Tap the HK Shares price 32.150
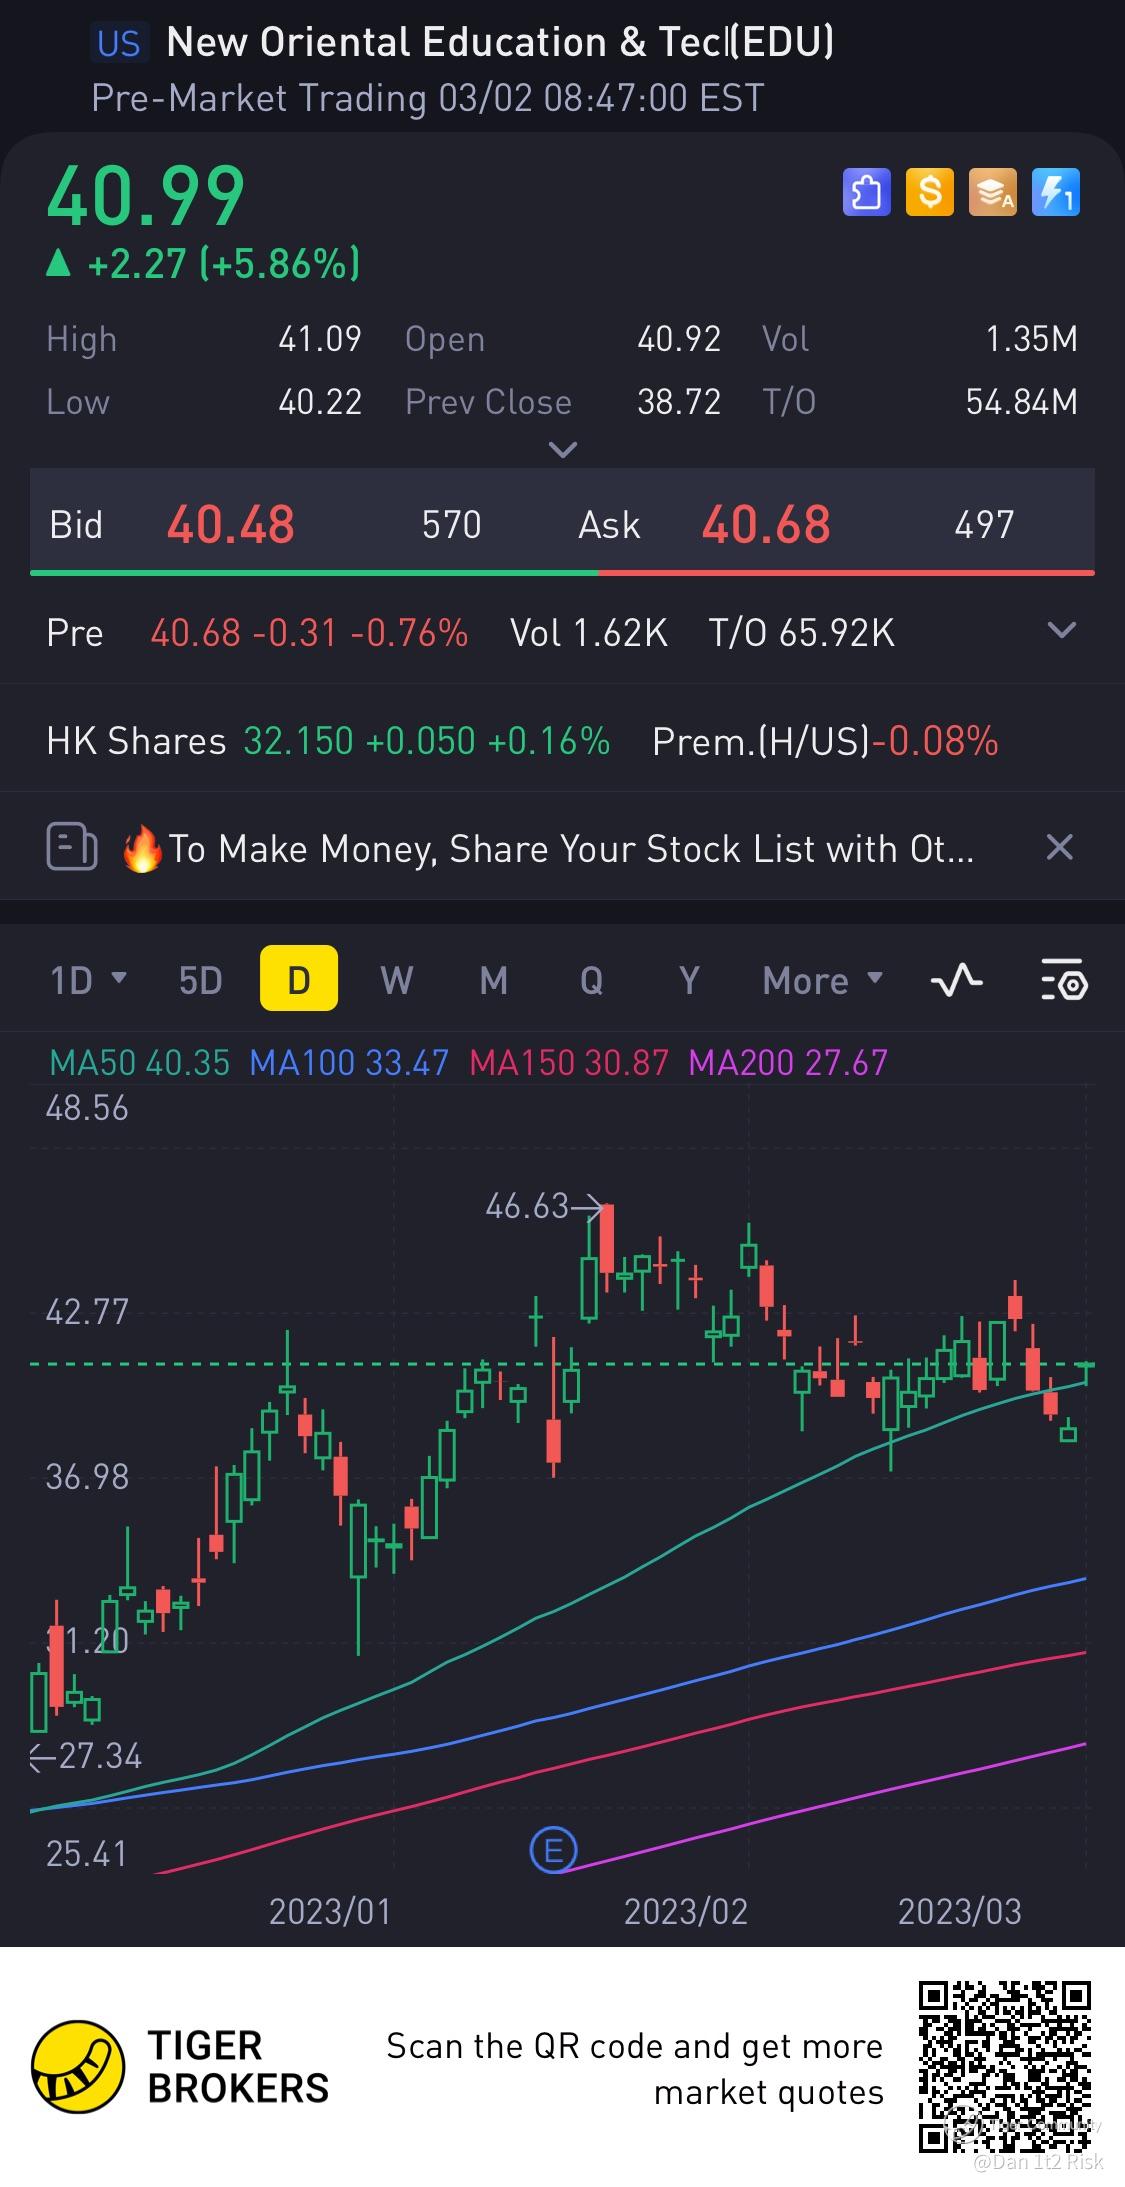The width and height of the screenshot is (1125, 2187). pyautogui.click(x=298, y=741)
